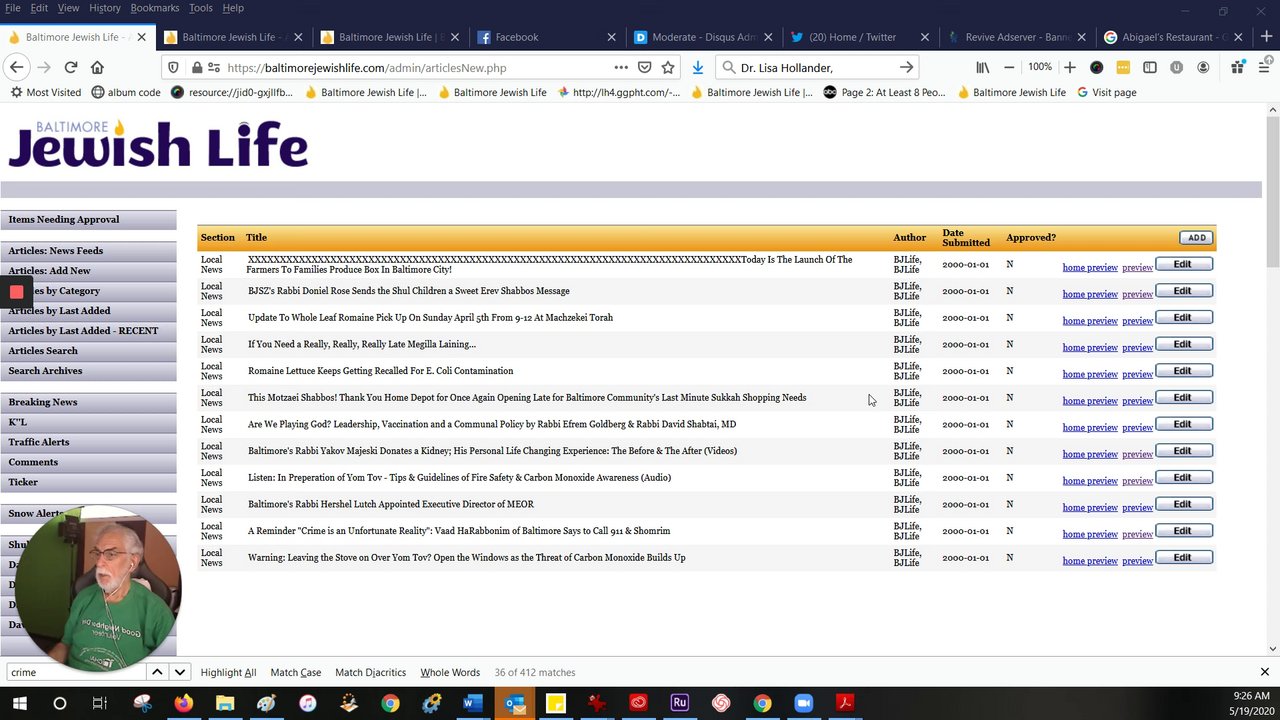Open Sticky Notes from the taskbar

click(x=555, y=703)
